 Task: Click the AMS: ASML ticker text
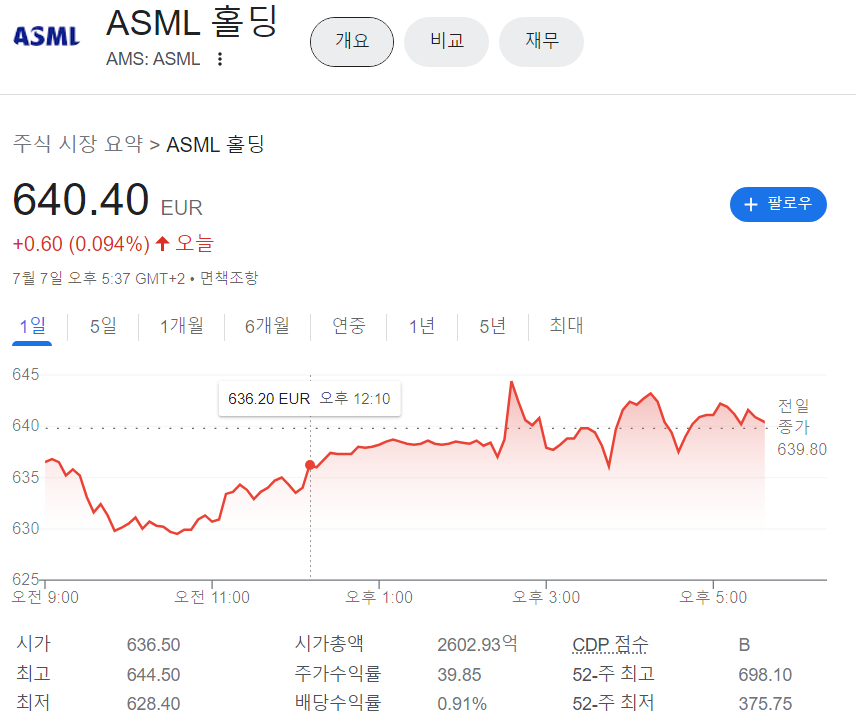click(153, 59)
